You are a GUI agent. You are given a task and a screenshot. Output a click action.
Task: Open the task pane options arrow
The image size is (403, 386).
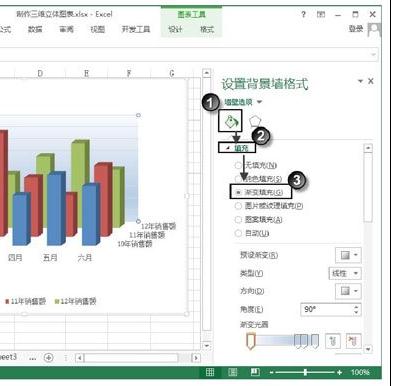360,81
